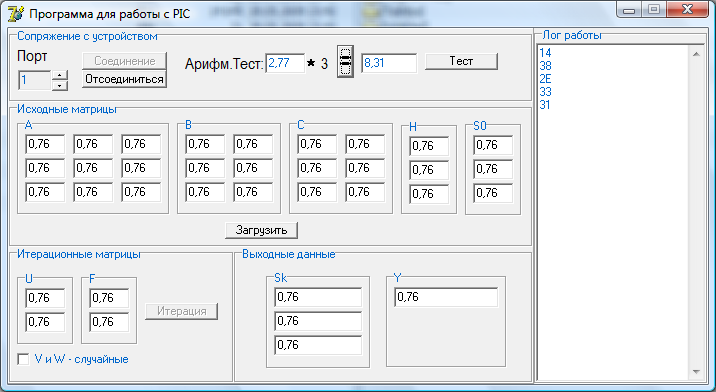Click the disabled Соединение button

pyautogui.click(x=124, y=61)
